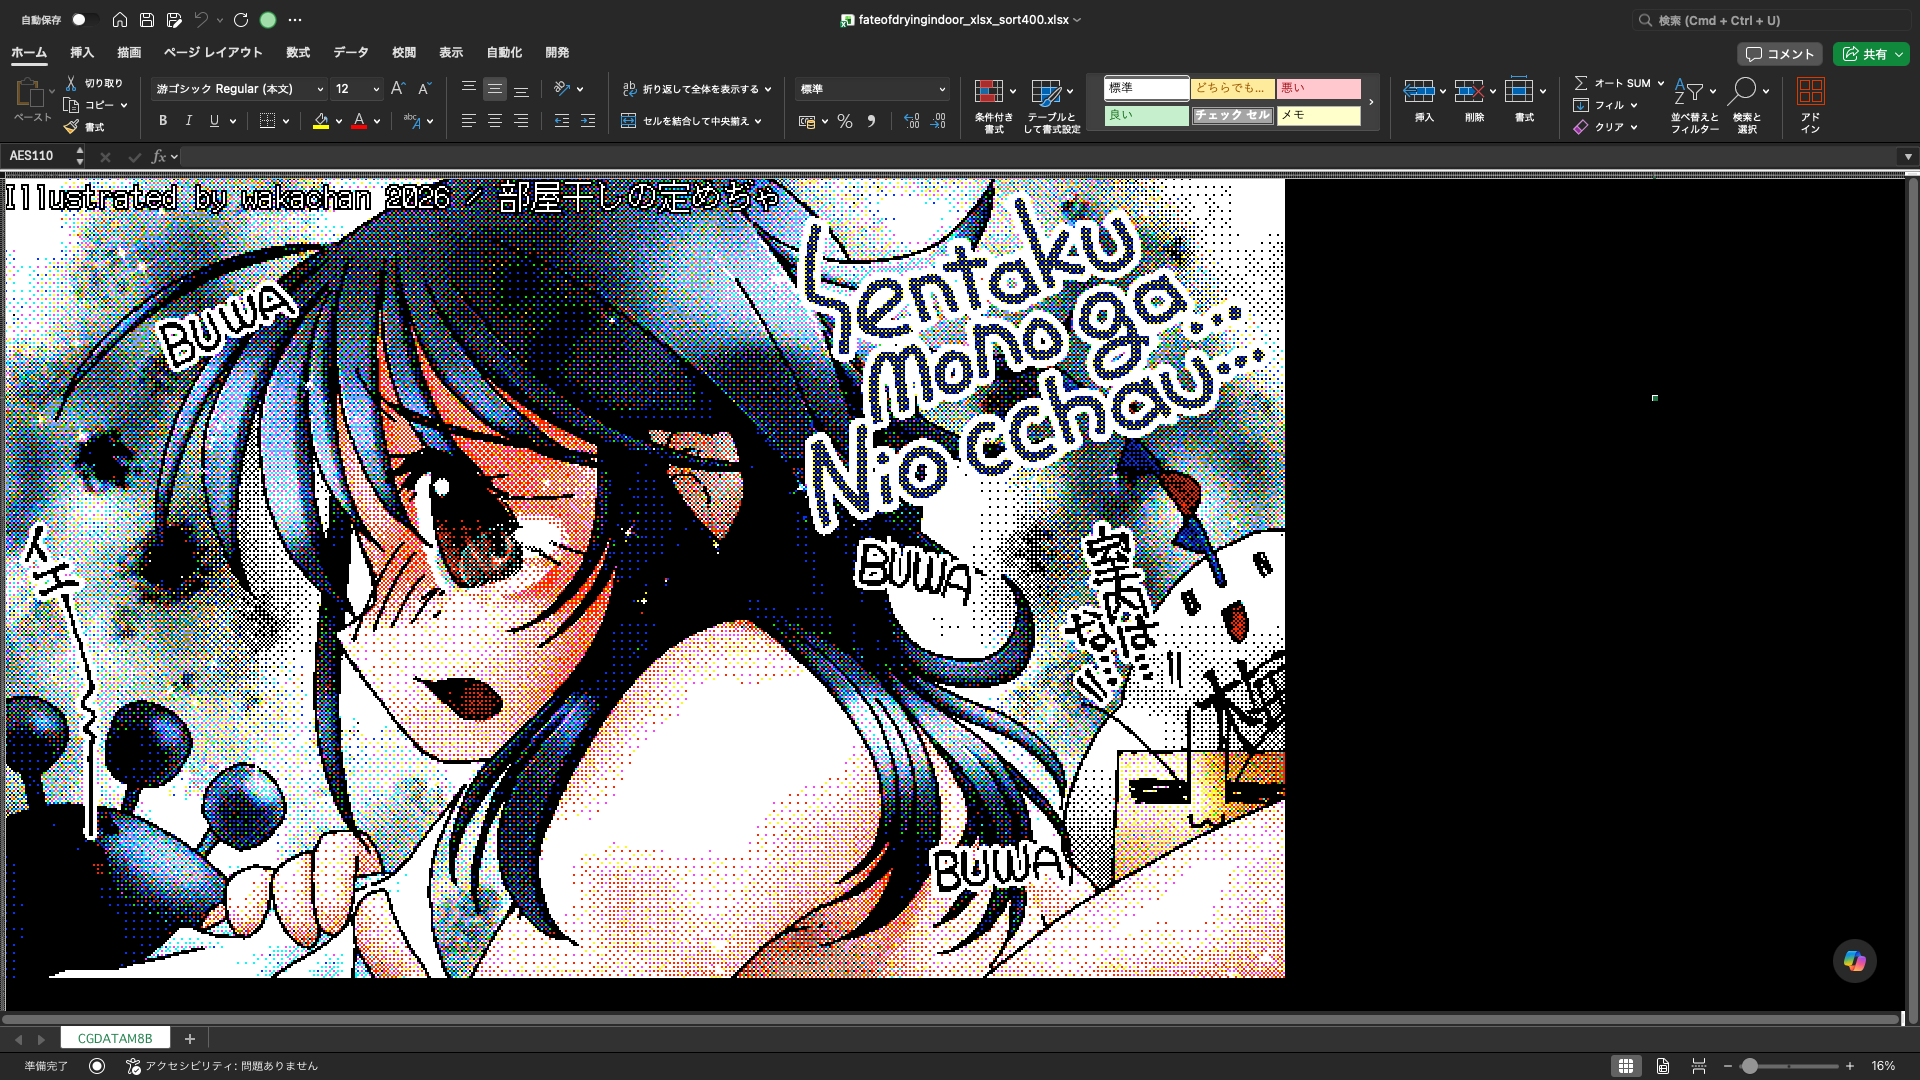Open the font name dropdown
1920x1080 pixels.
point(320,89)
